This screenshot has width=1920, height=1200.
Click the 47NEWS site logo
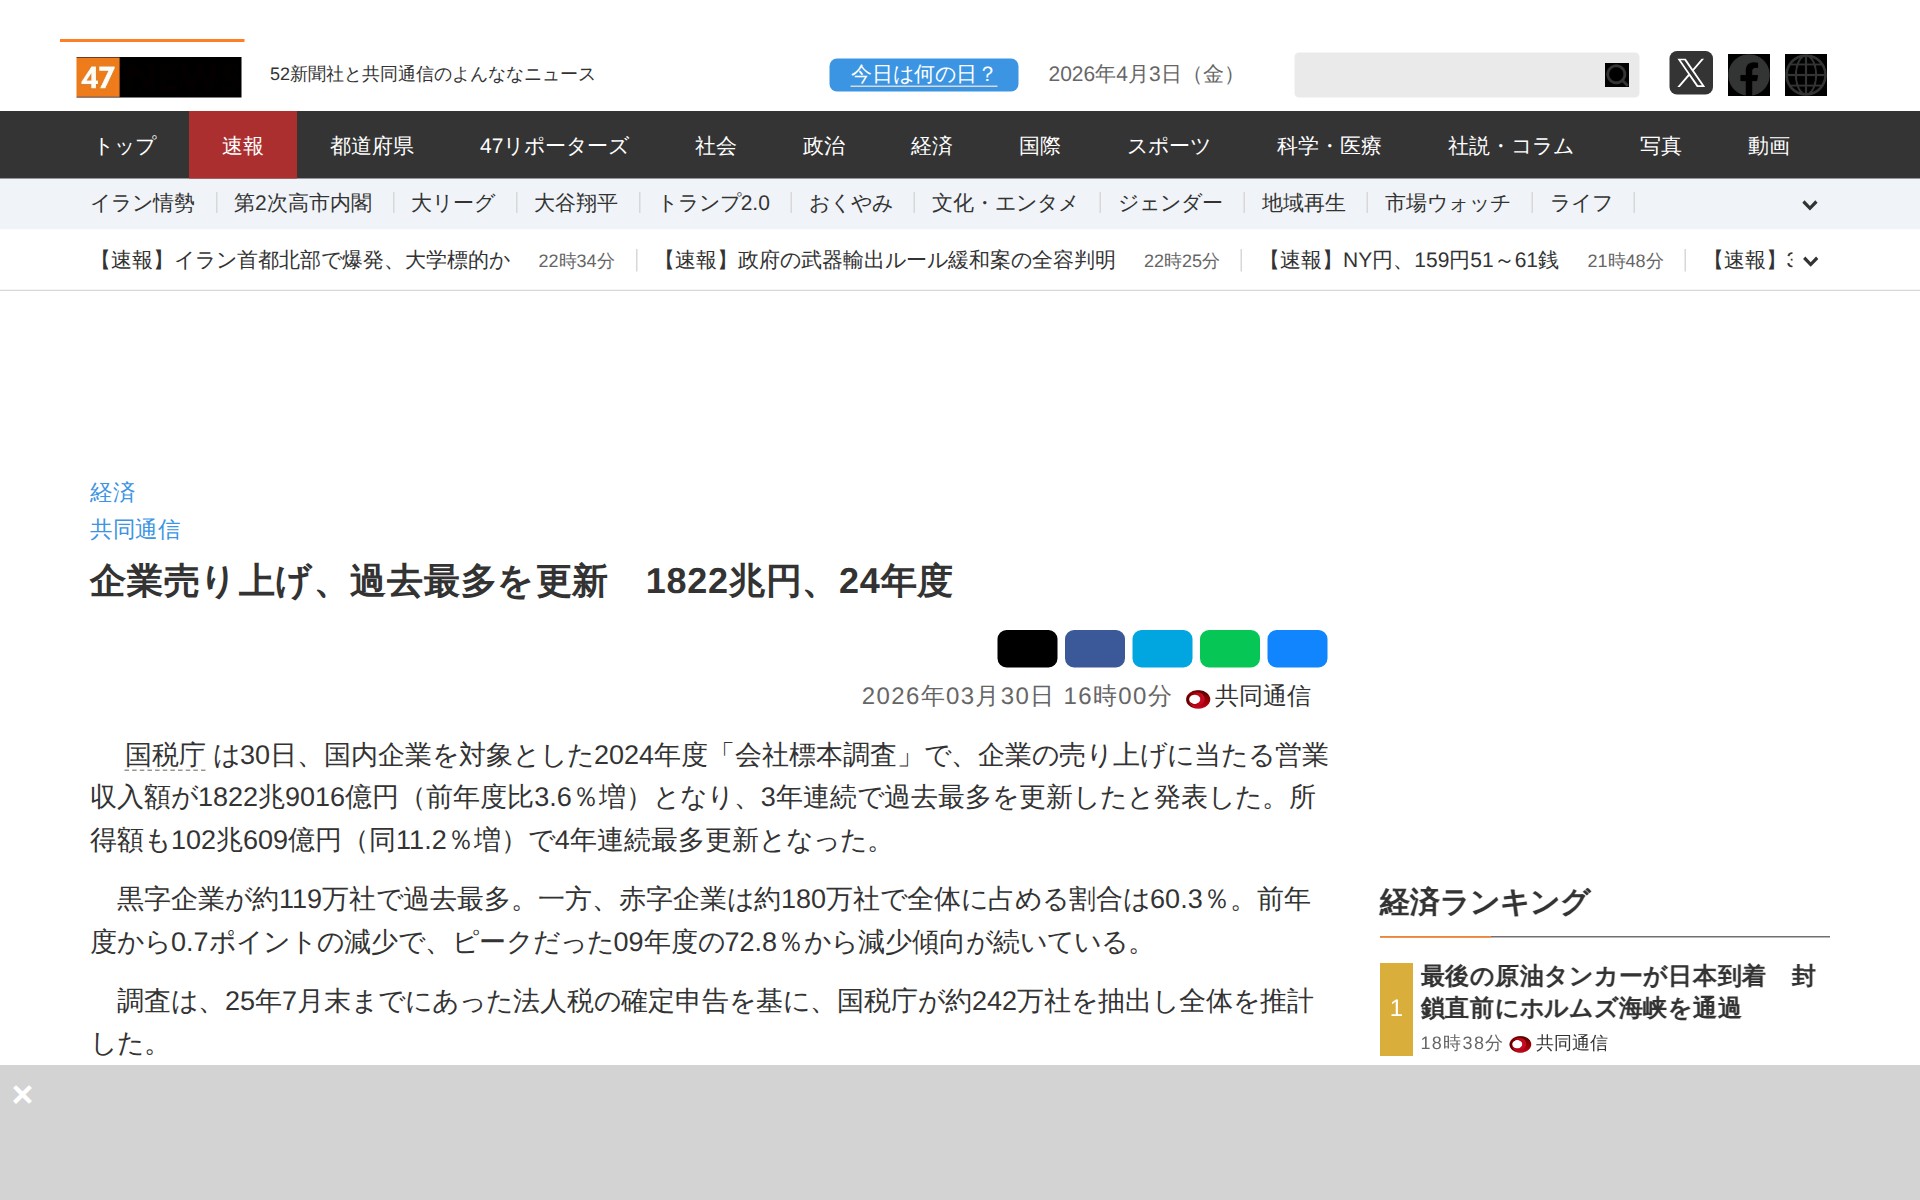(x=159, y=77)
